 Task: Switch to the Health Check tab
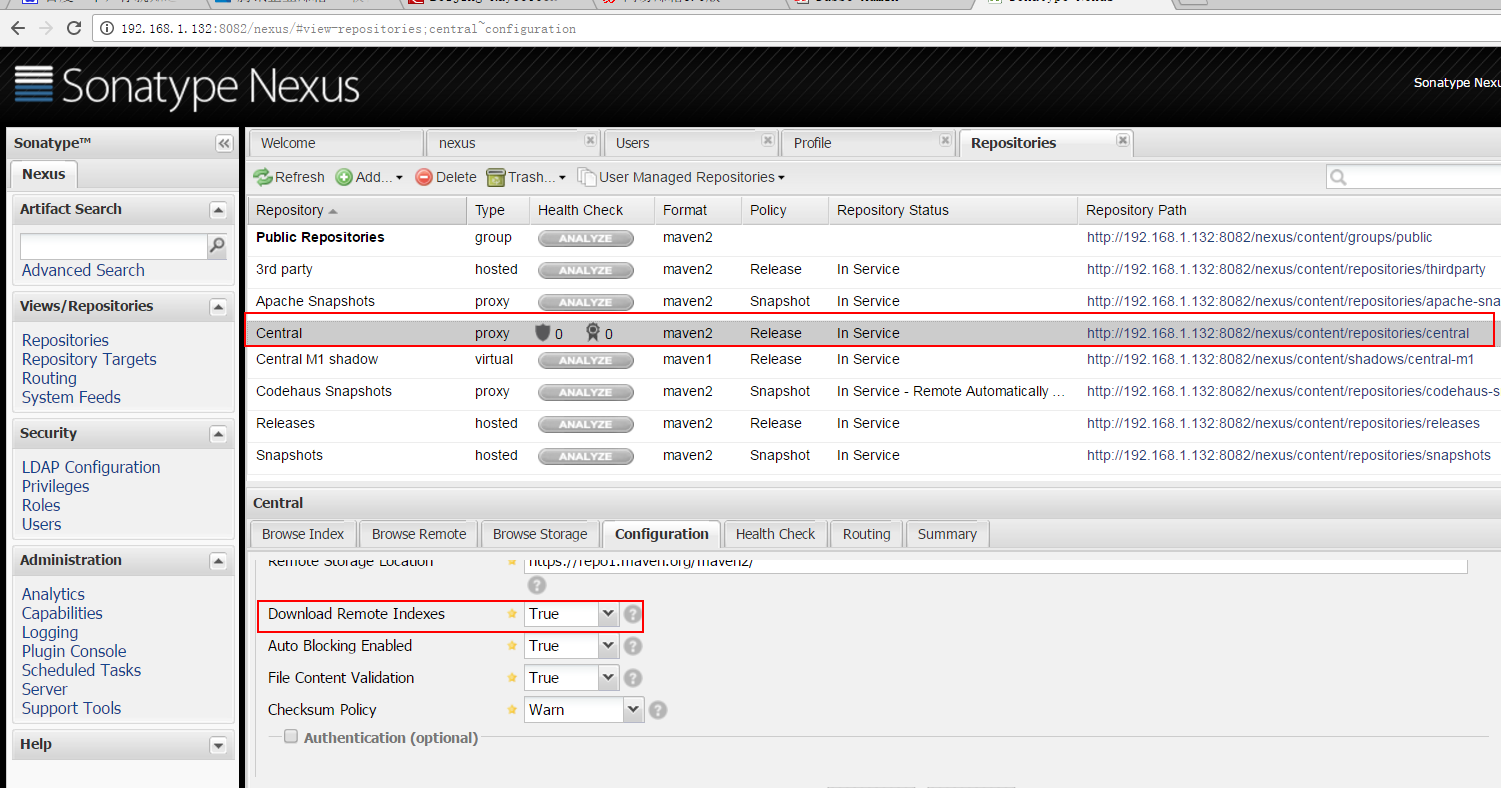click(775, 534)
